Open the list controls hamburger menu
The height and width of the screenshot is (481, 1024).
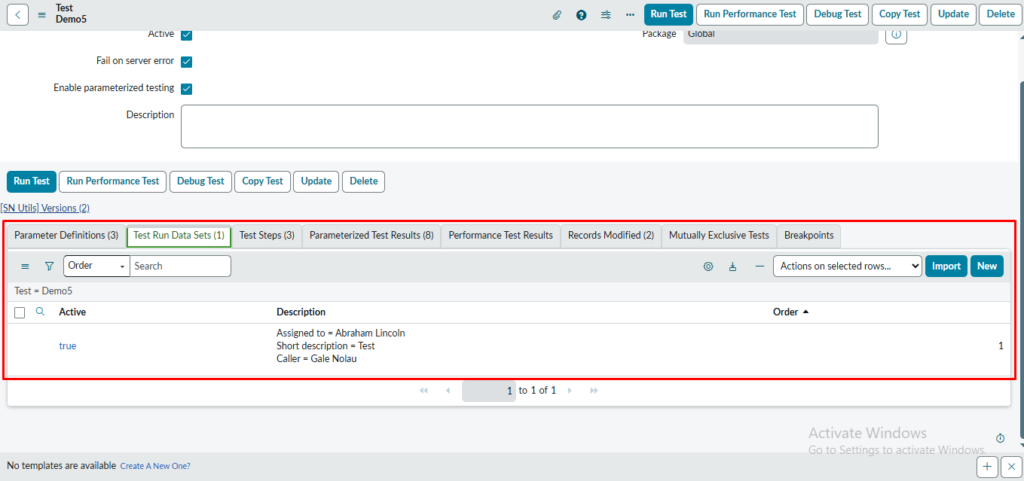[25, 267]
